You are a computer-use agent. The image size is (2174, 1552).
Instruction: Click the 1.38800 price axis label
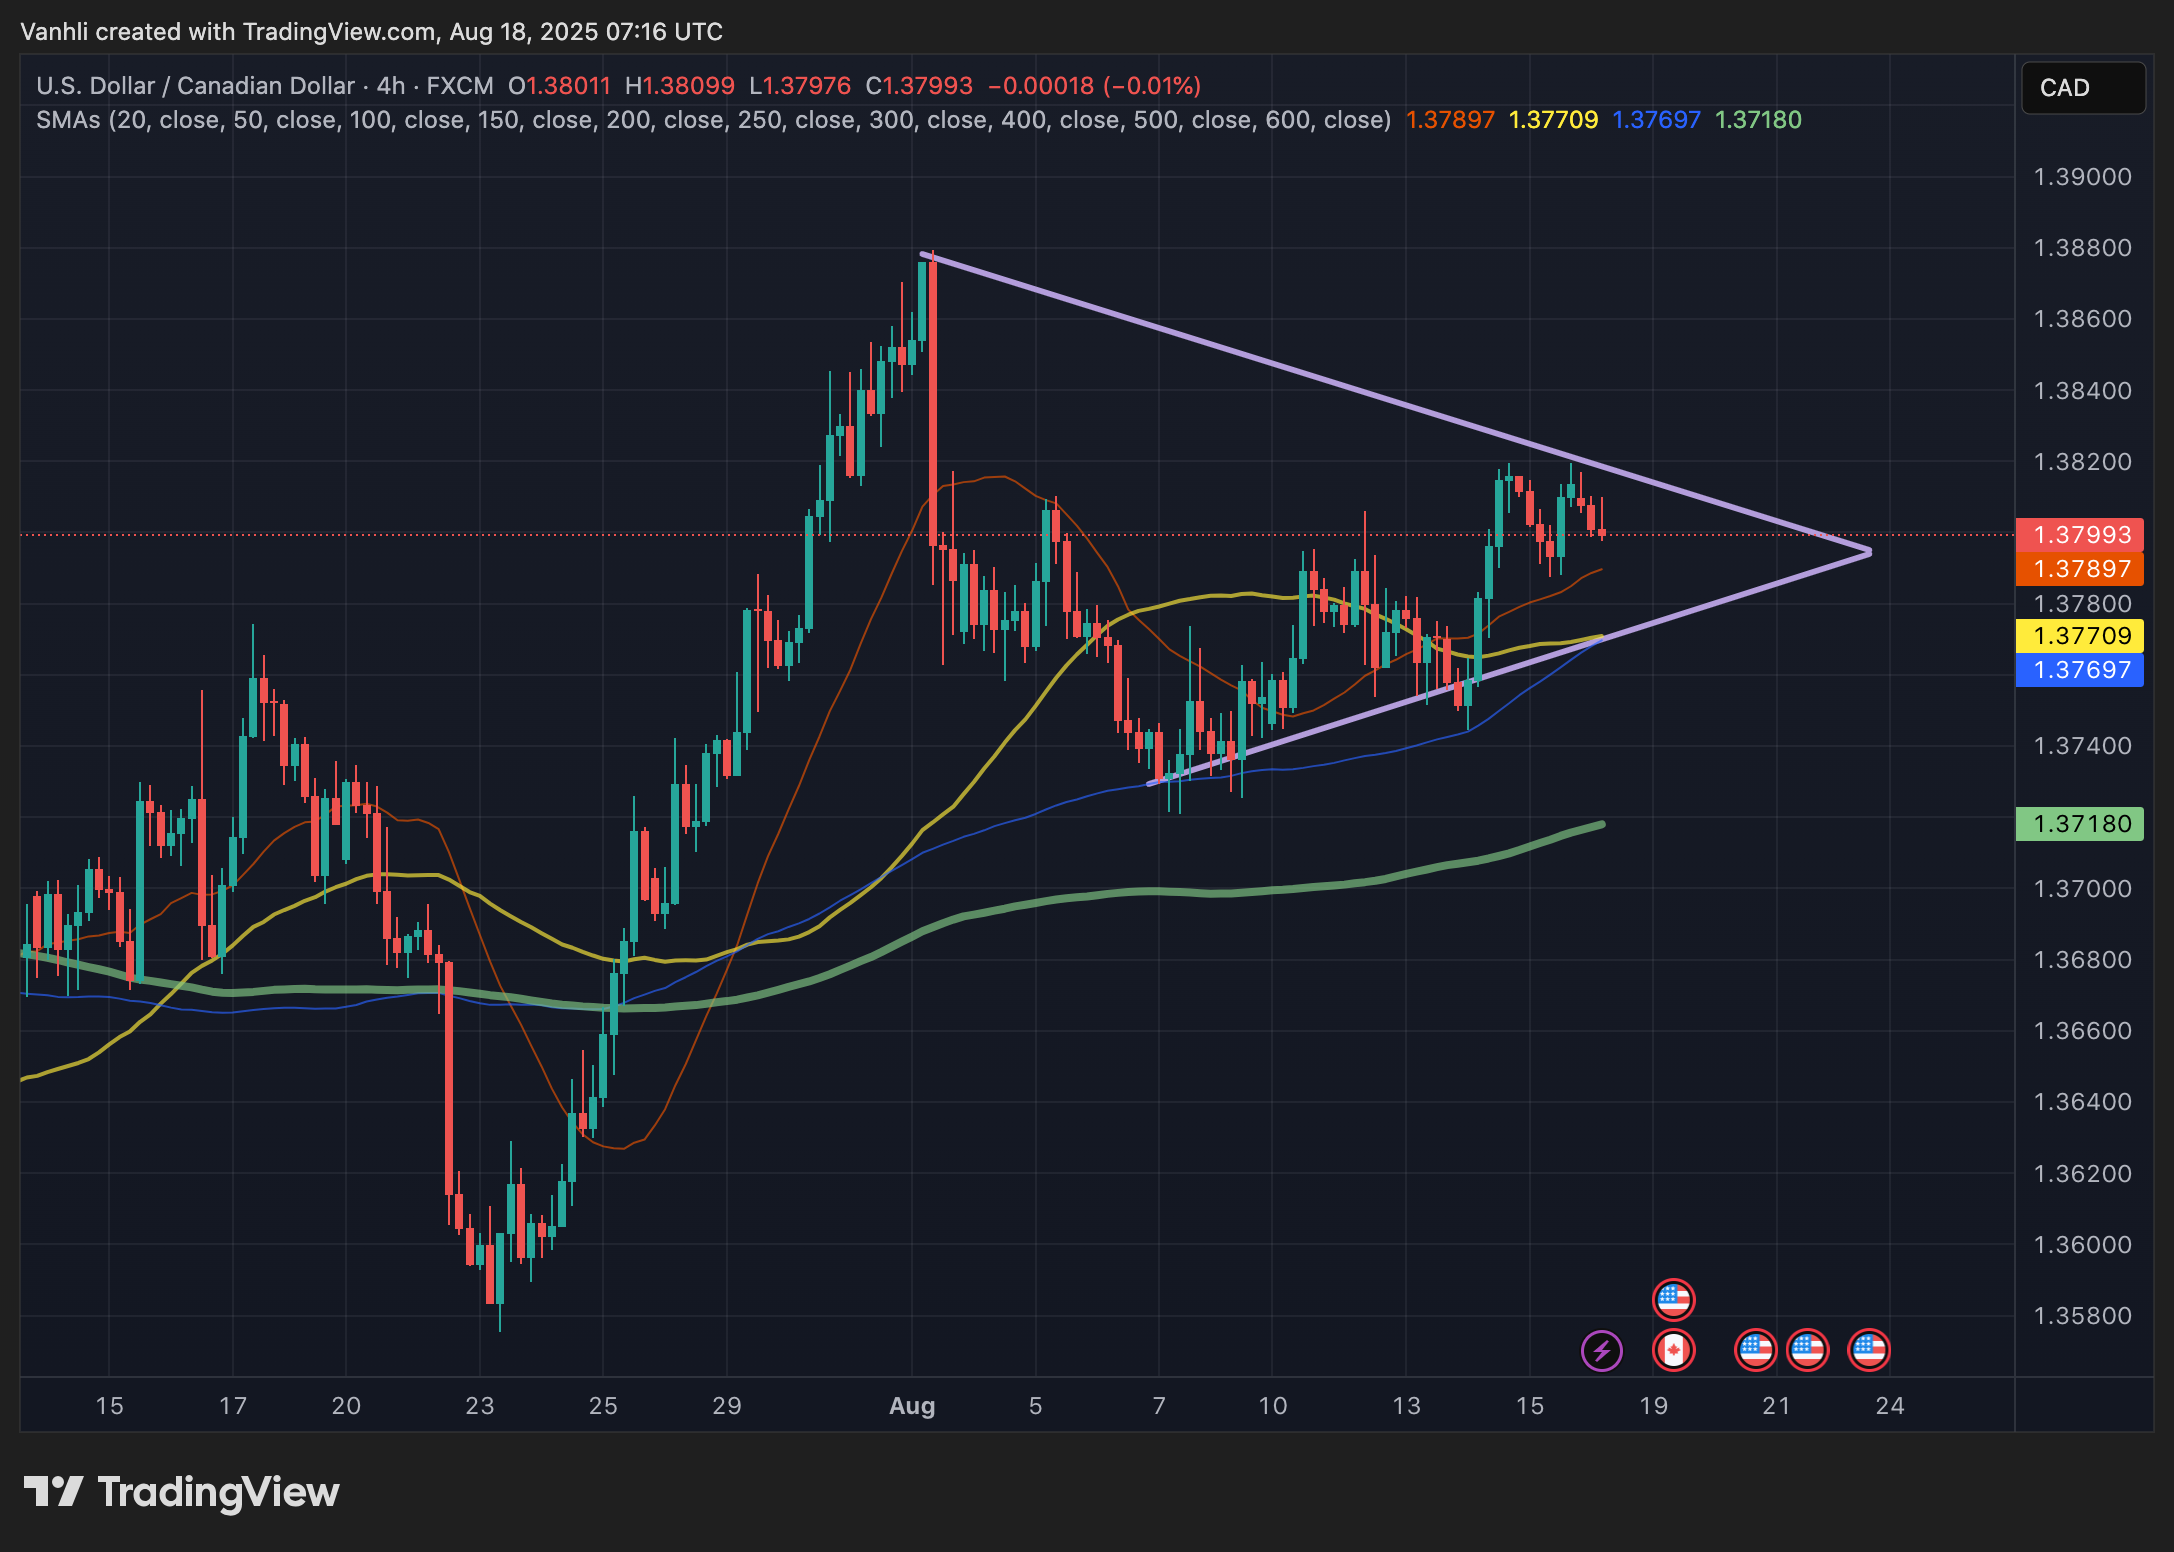point(2083,248)
